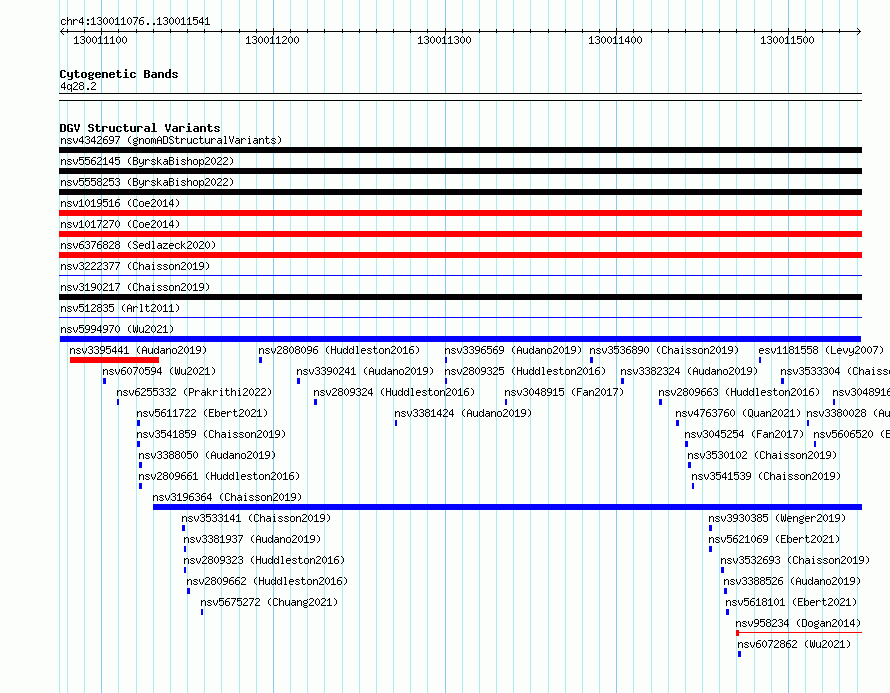Select nsv5618101 (Ebert2021) label

[791, 602]
